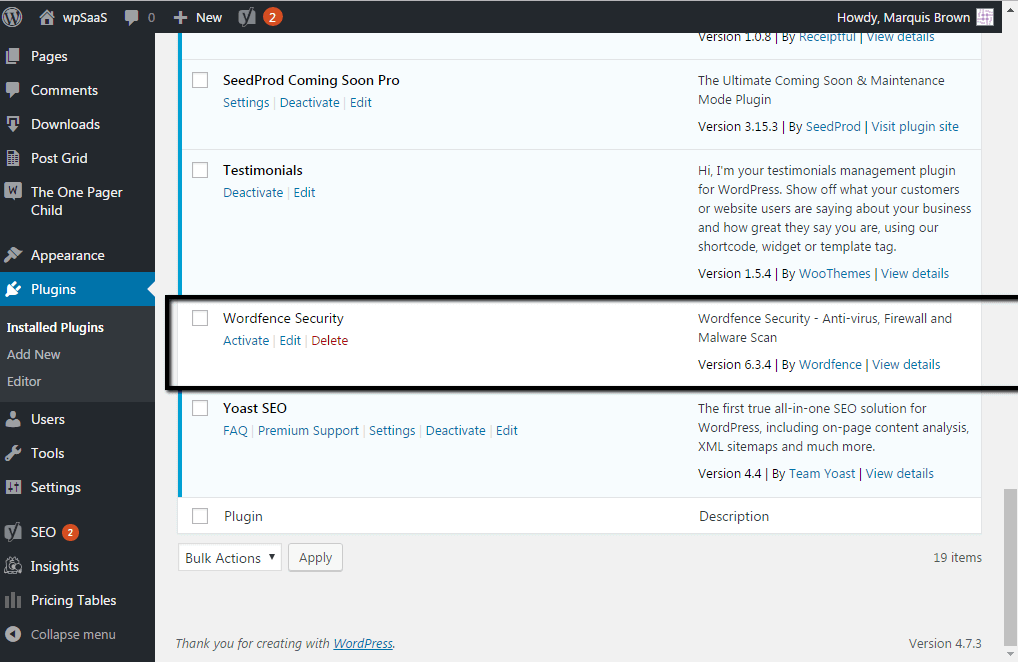Tick the Testimonials plugin checkbox
The width and height of the screenshot is (1018, 662).
tap(200, 170)
